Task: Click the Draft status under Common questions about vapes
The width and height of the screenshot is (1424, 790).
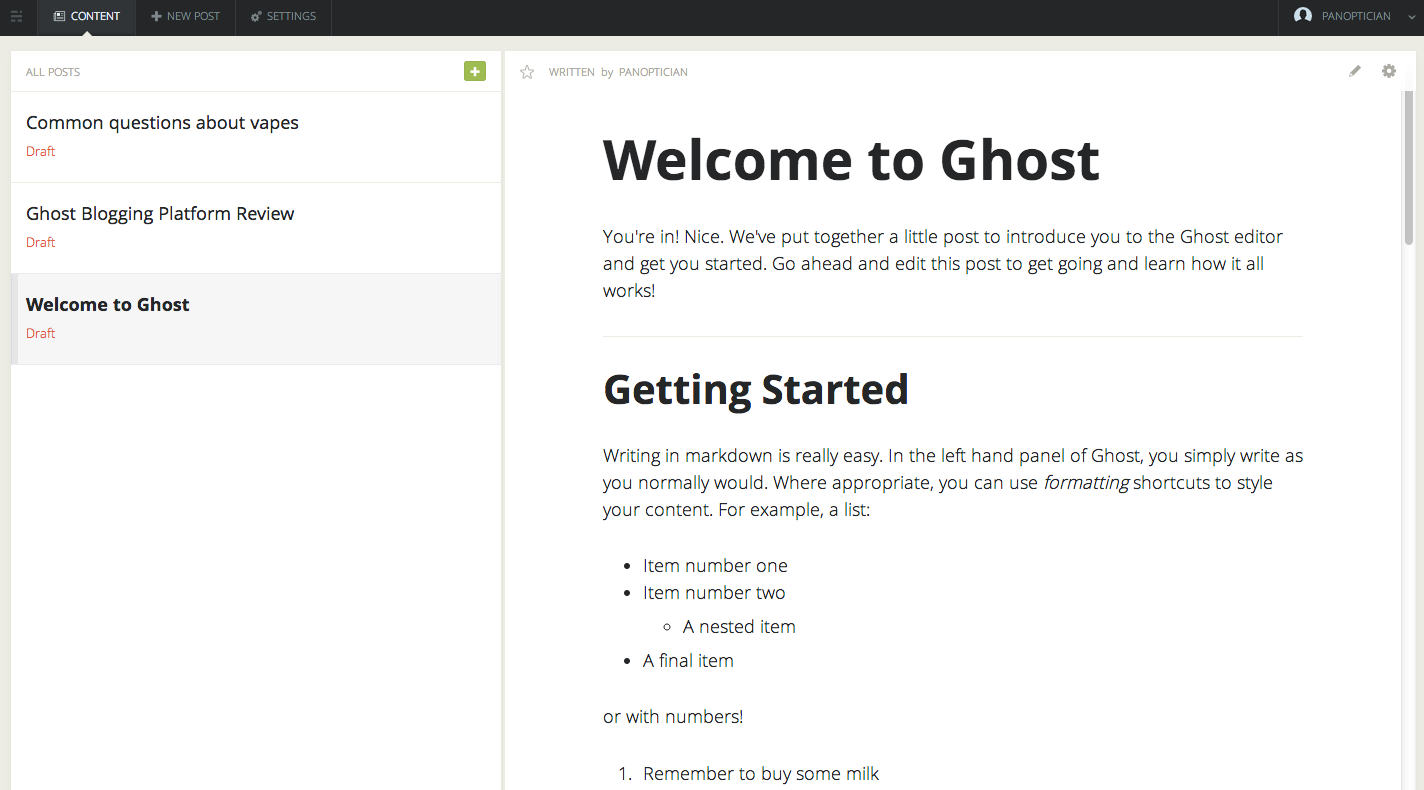Action: tap(41, 152)
